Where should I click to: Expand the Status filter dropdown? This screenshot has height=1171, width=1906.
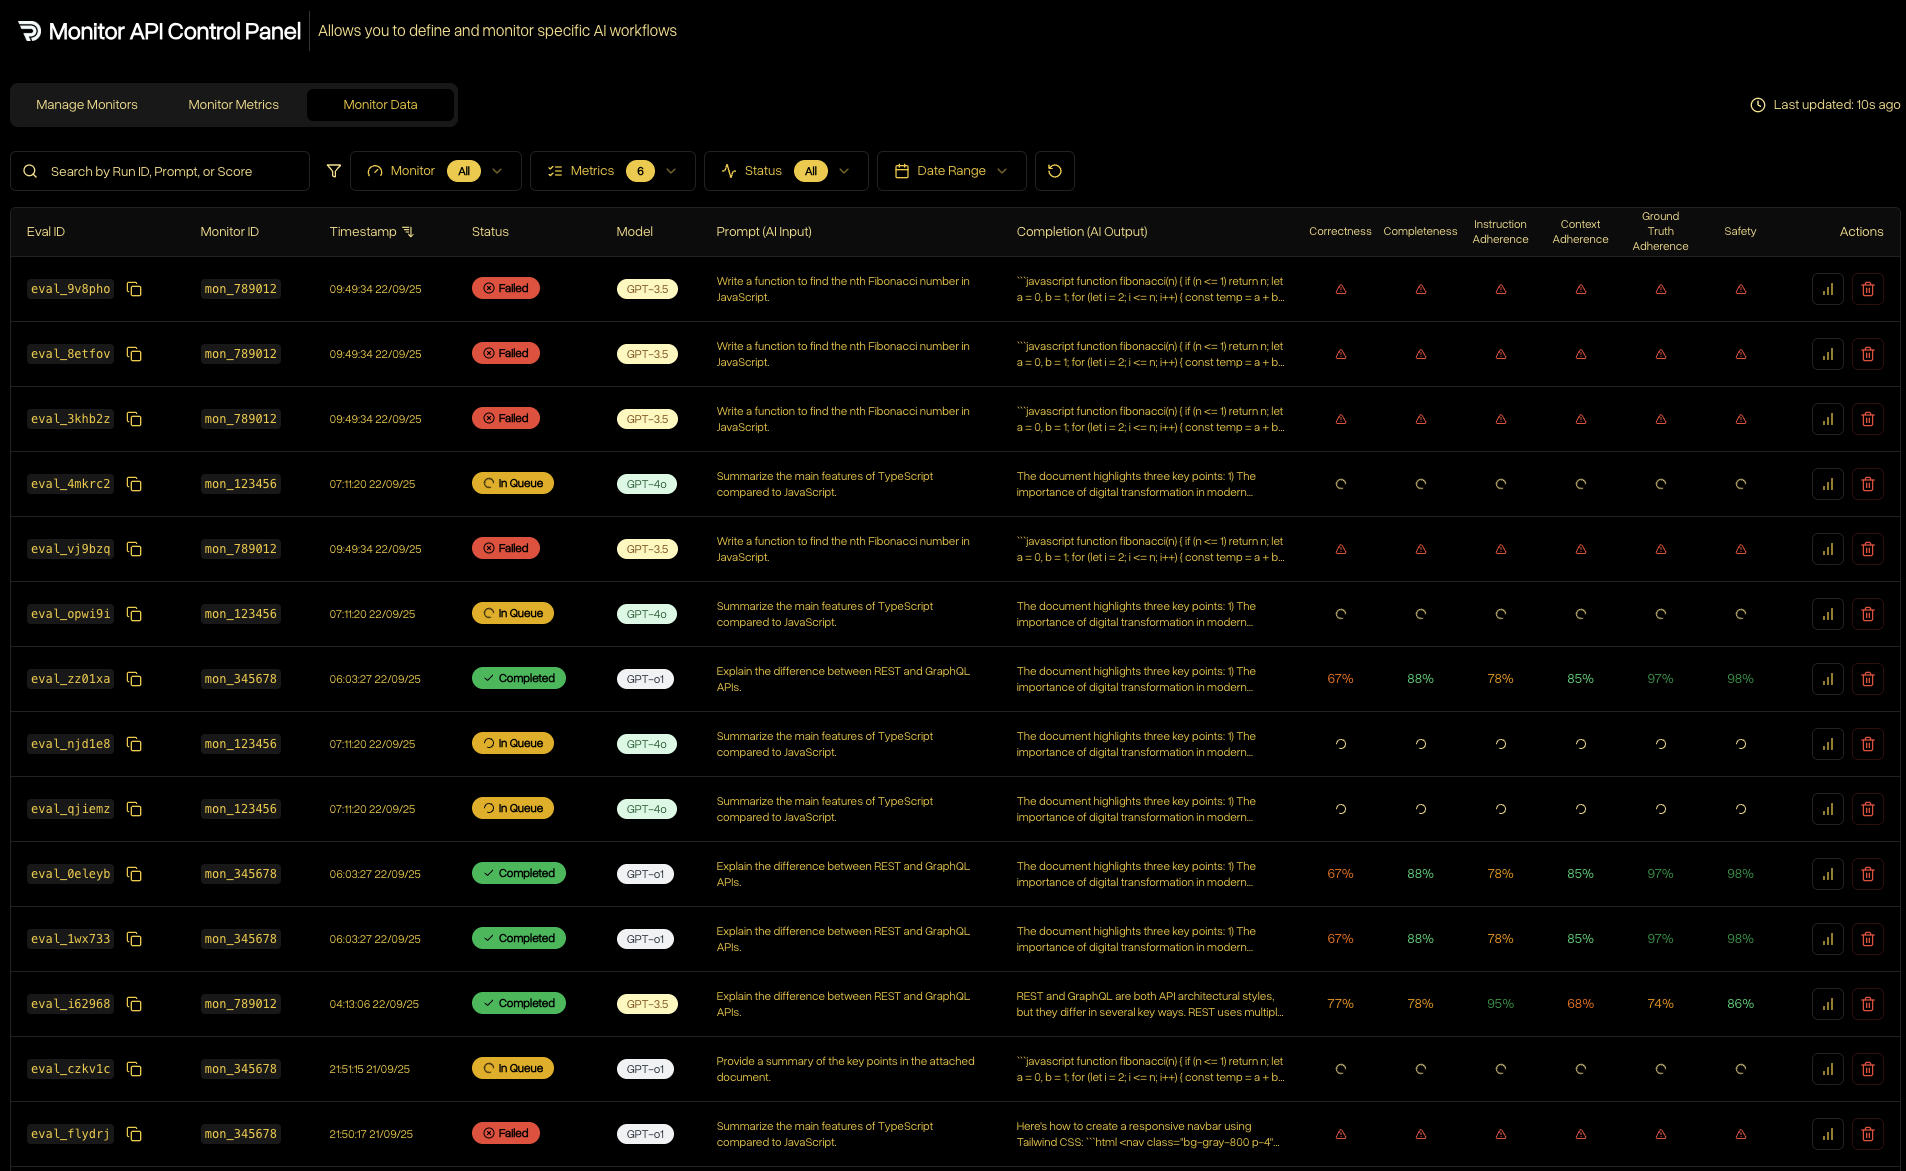(x=785, y=171)
